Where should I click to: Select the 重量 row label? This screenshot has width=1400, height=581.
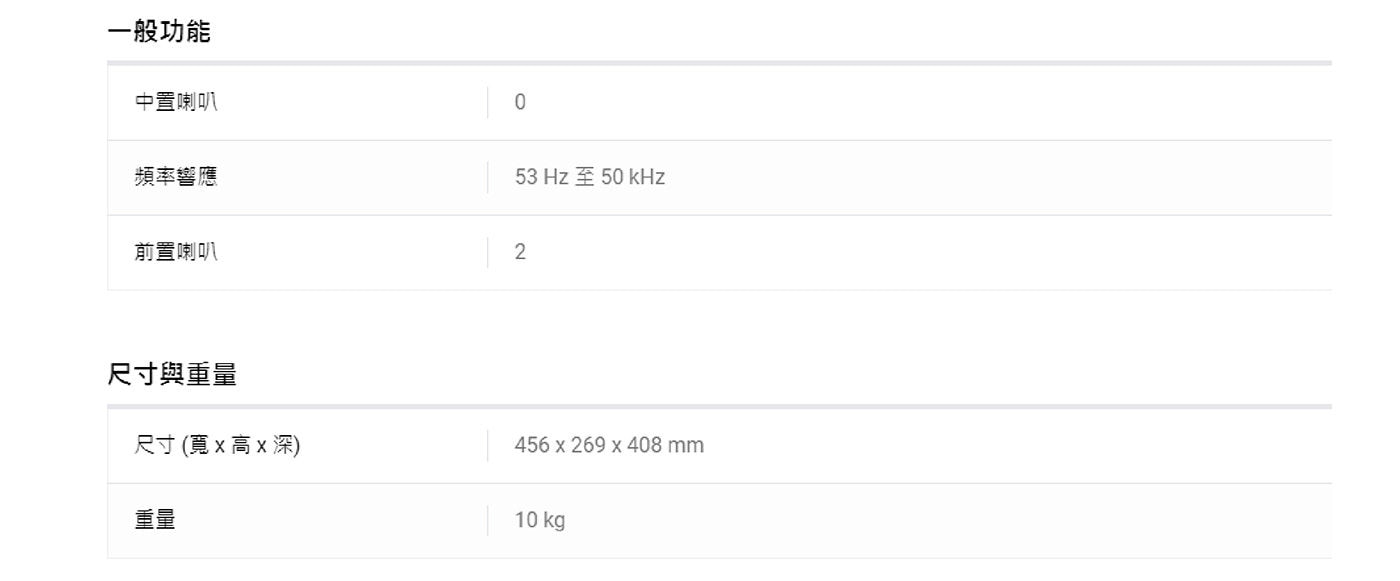[x=155, y=520]
